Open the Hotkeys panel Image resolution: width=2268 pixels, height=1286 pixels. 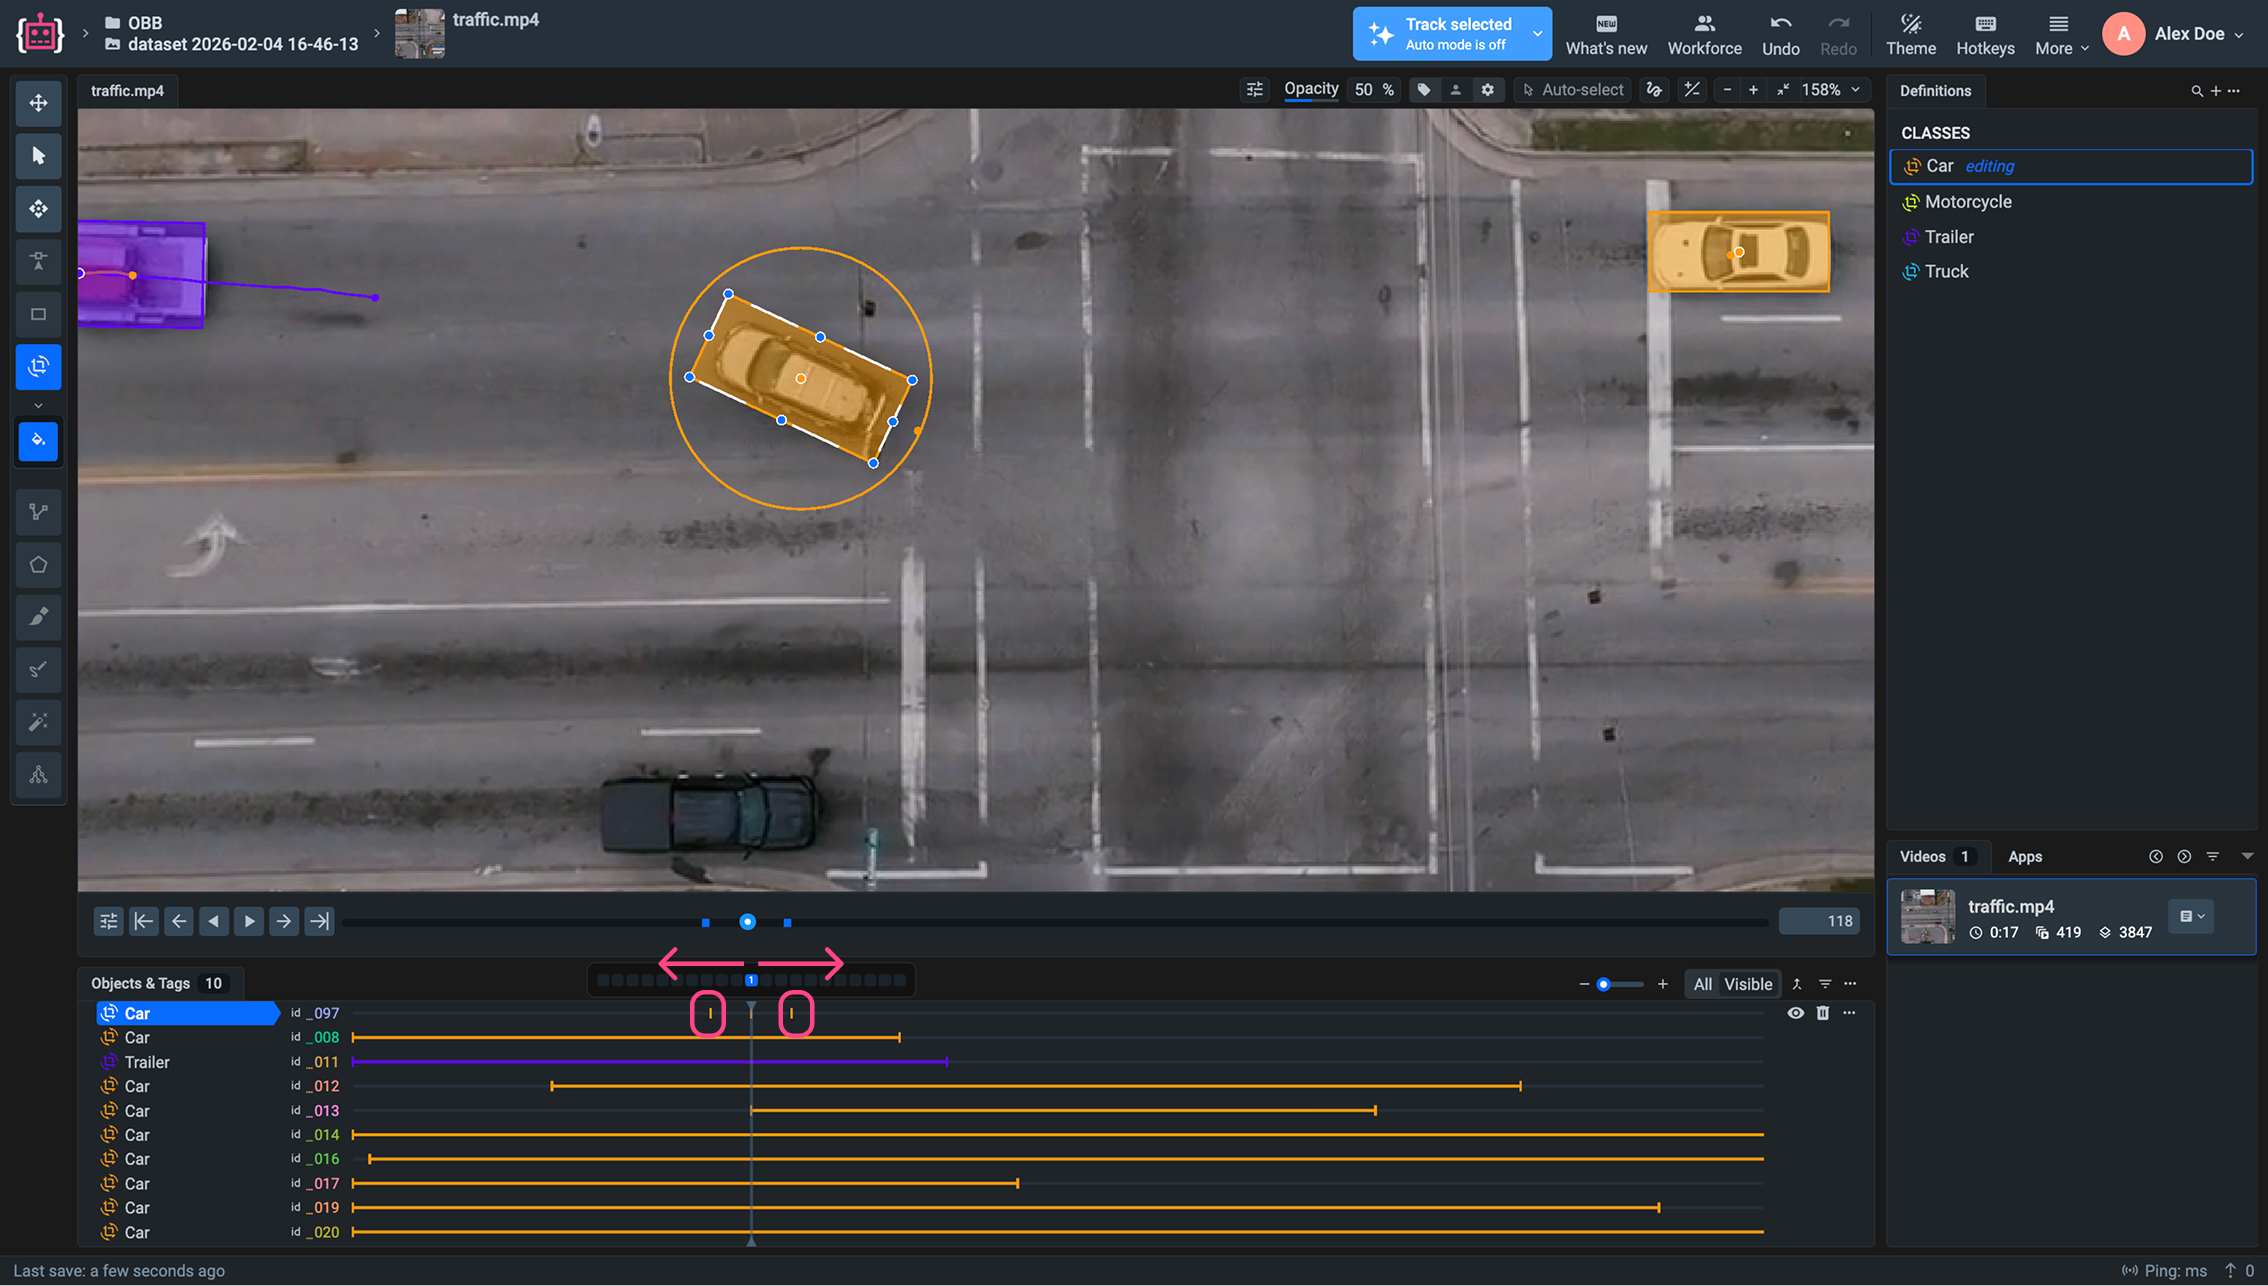pos(1985,34)
